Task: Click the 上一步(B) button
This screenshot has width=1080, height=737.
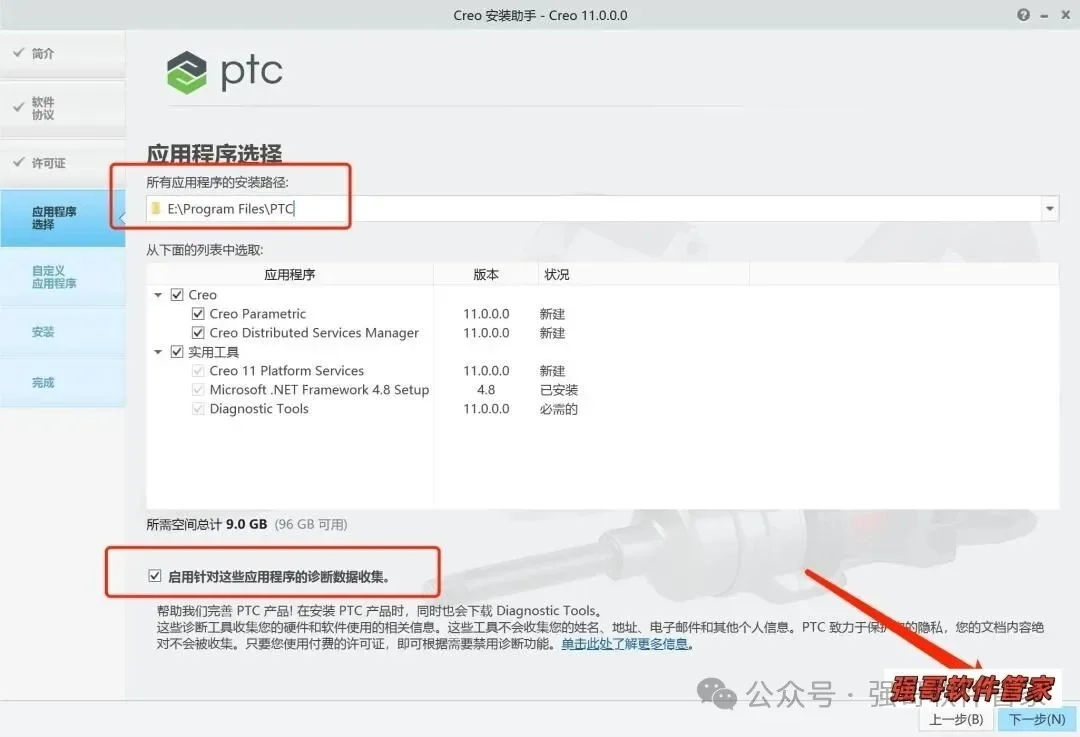Action: pos(956,720)
